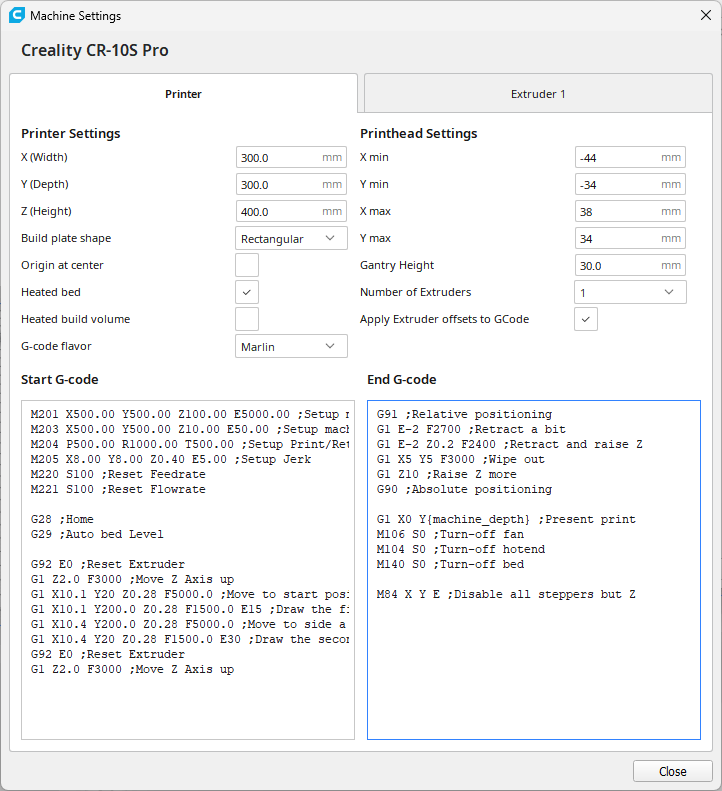Viewport: 722px width, 791px height.
Task: Switch to the Printer tab
Action: pyautogui.click(x=183, y=94)
